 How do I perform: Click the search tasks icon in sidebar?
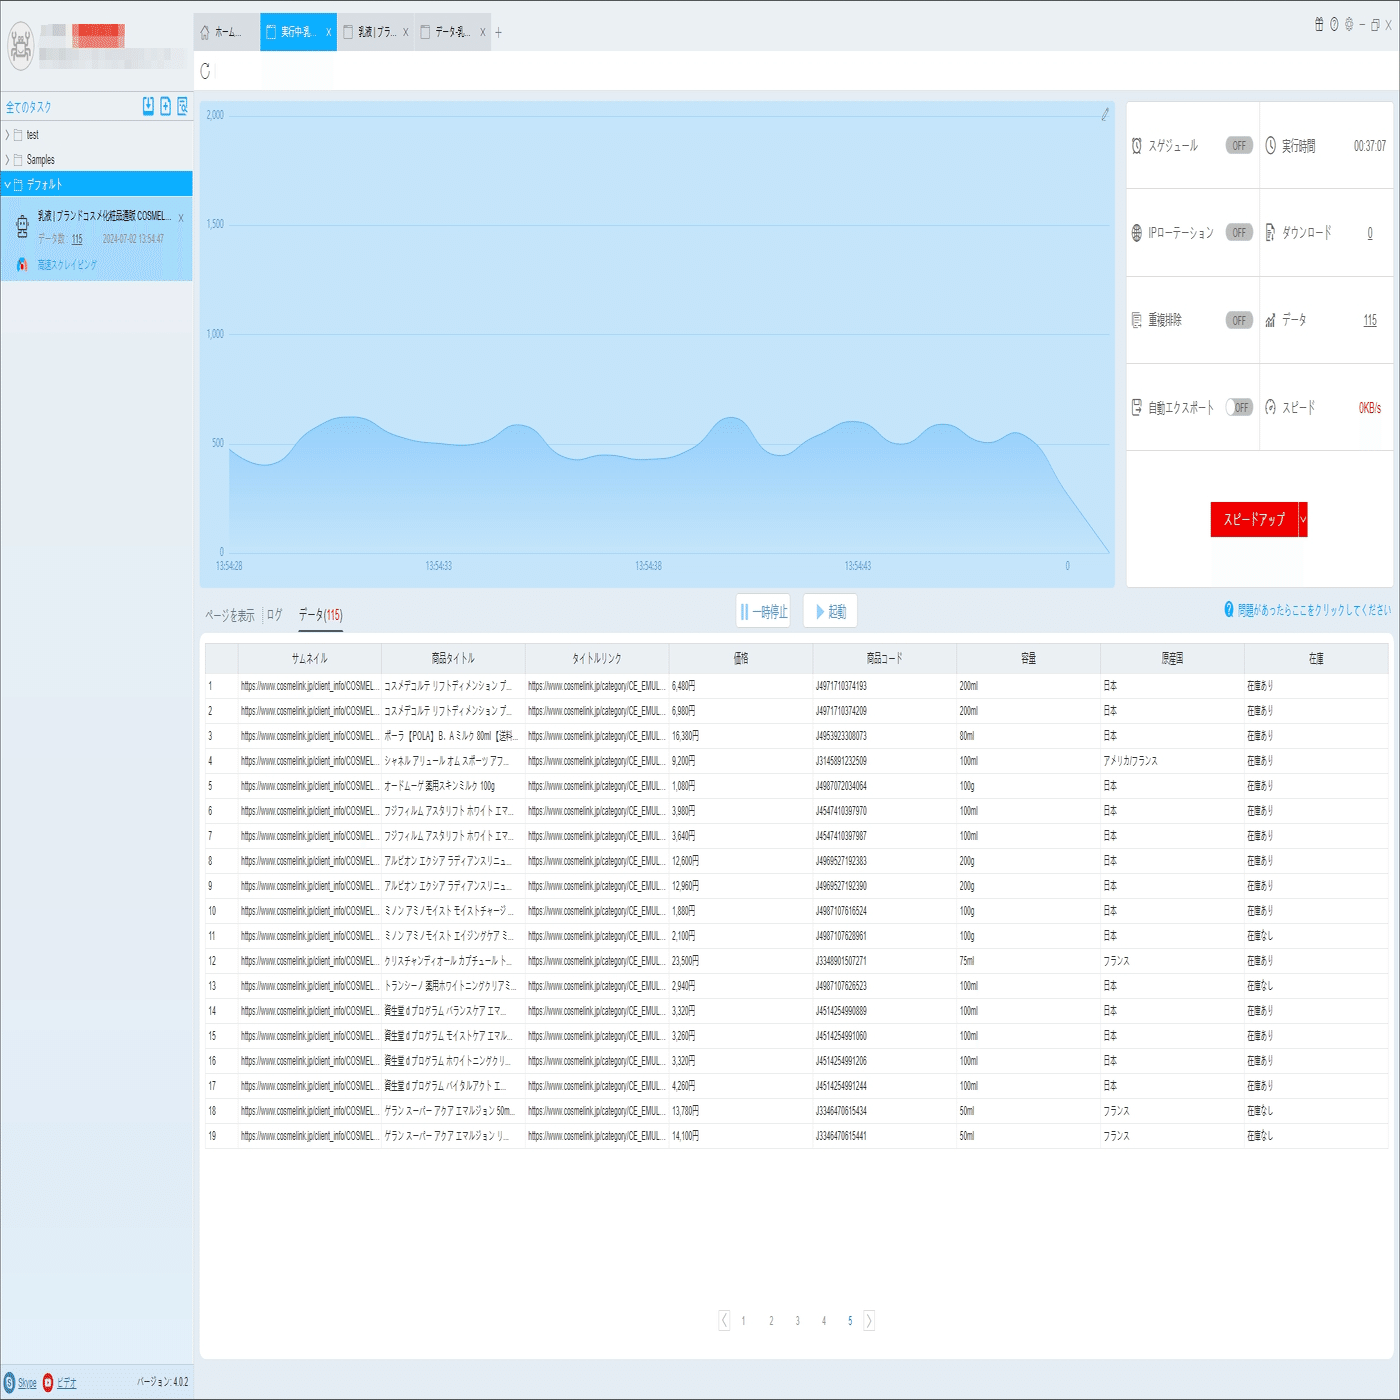(x=183, y=106)
